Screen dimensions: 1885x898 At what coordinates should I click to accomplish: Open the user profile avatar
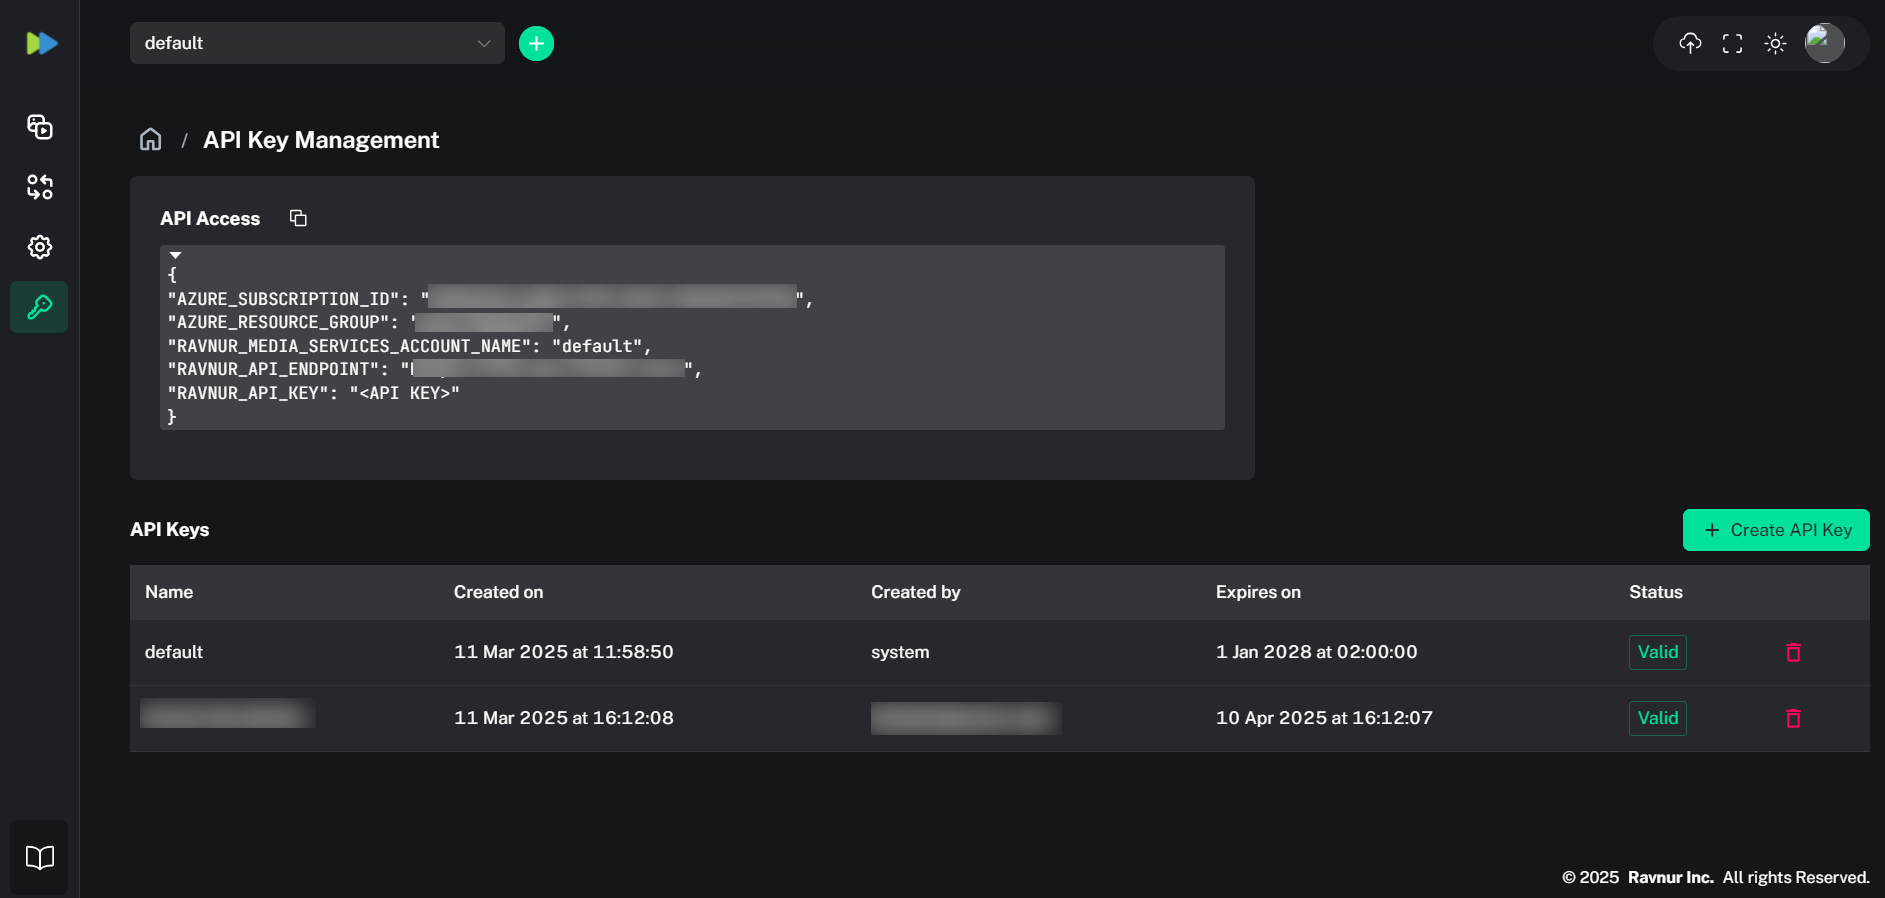pos(1824,43)
